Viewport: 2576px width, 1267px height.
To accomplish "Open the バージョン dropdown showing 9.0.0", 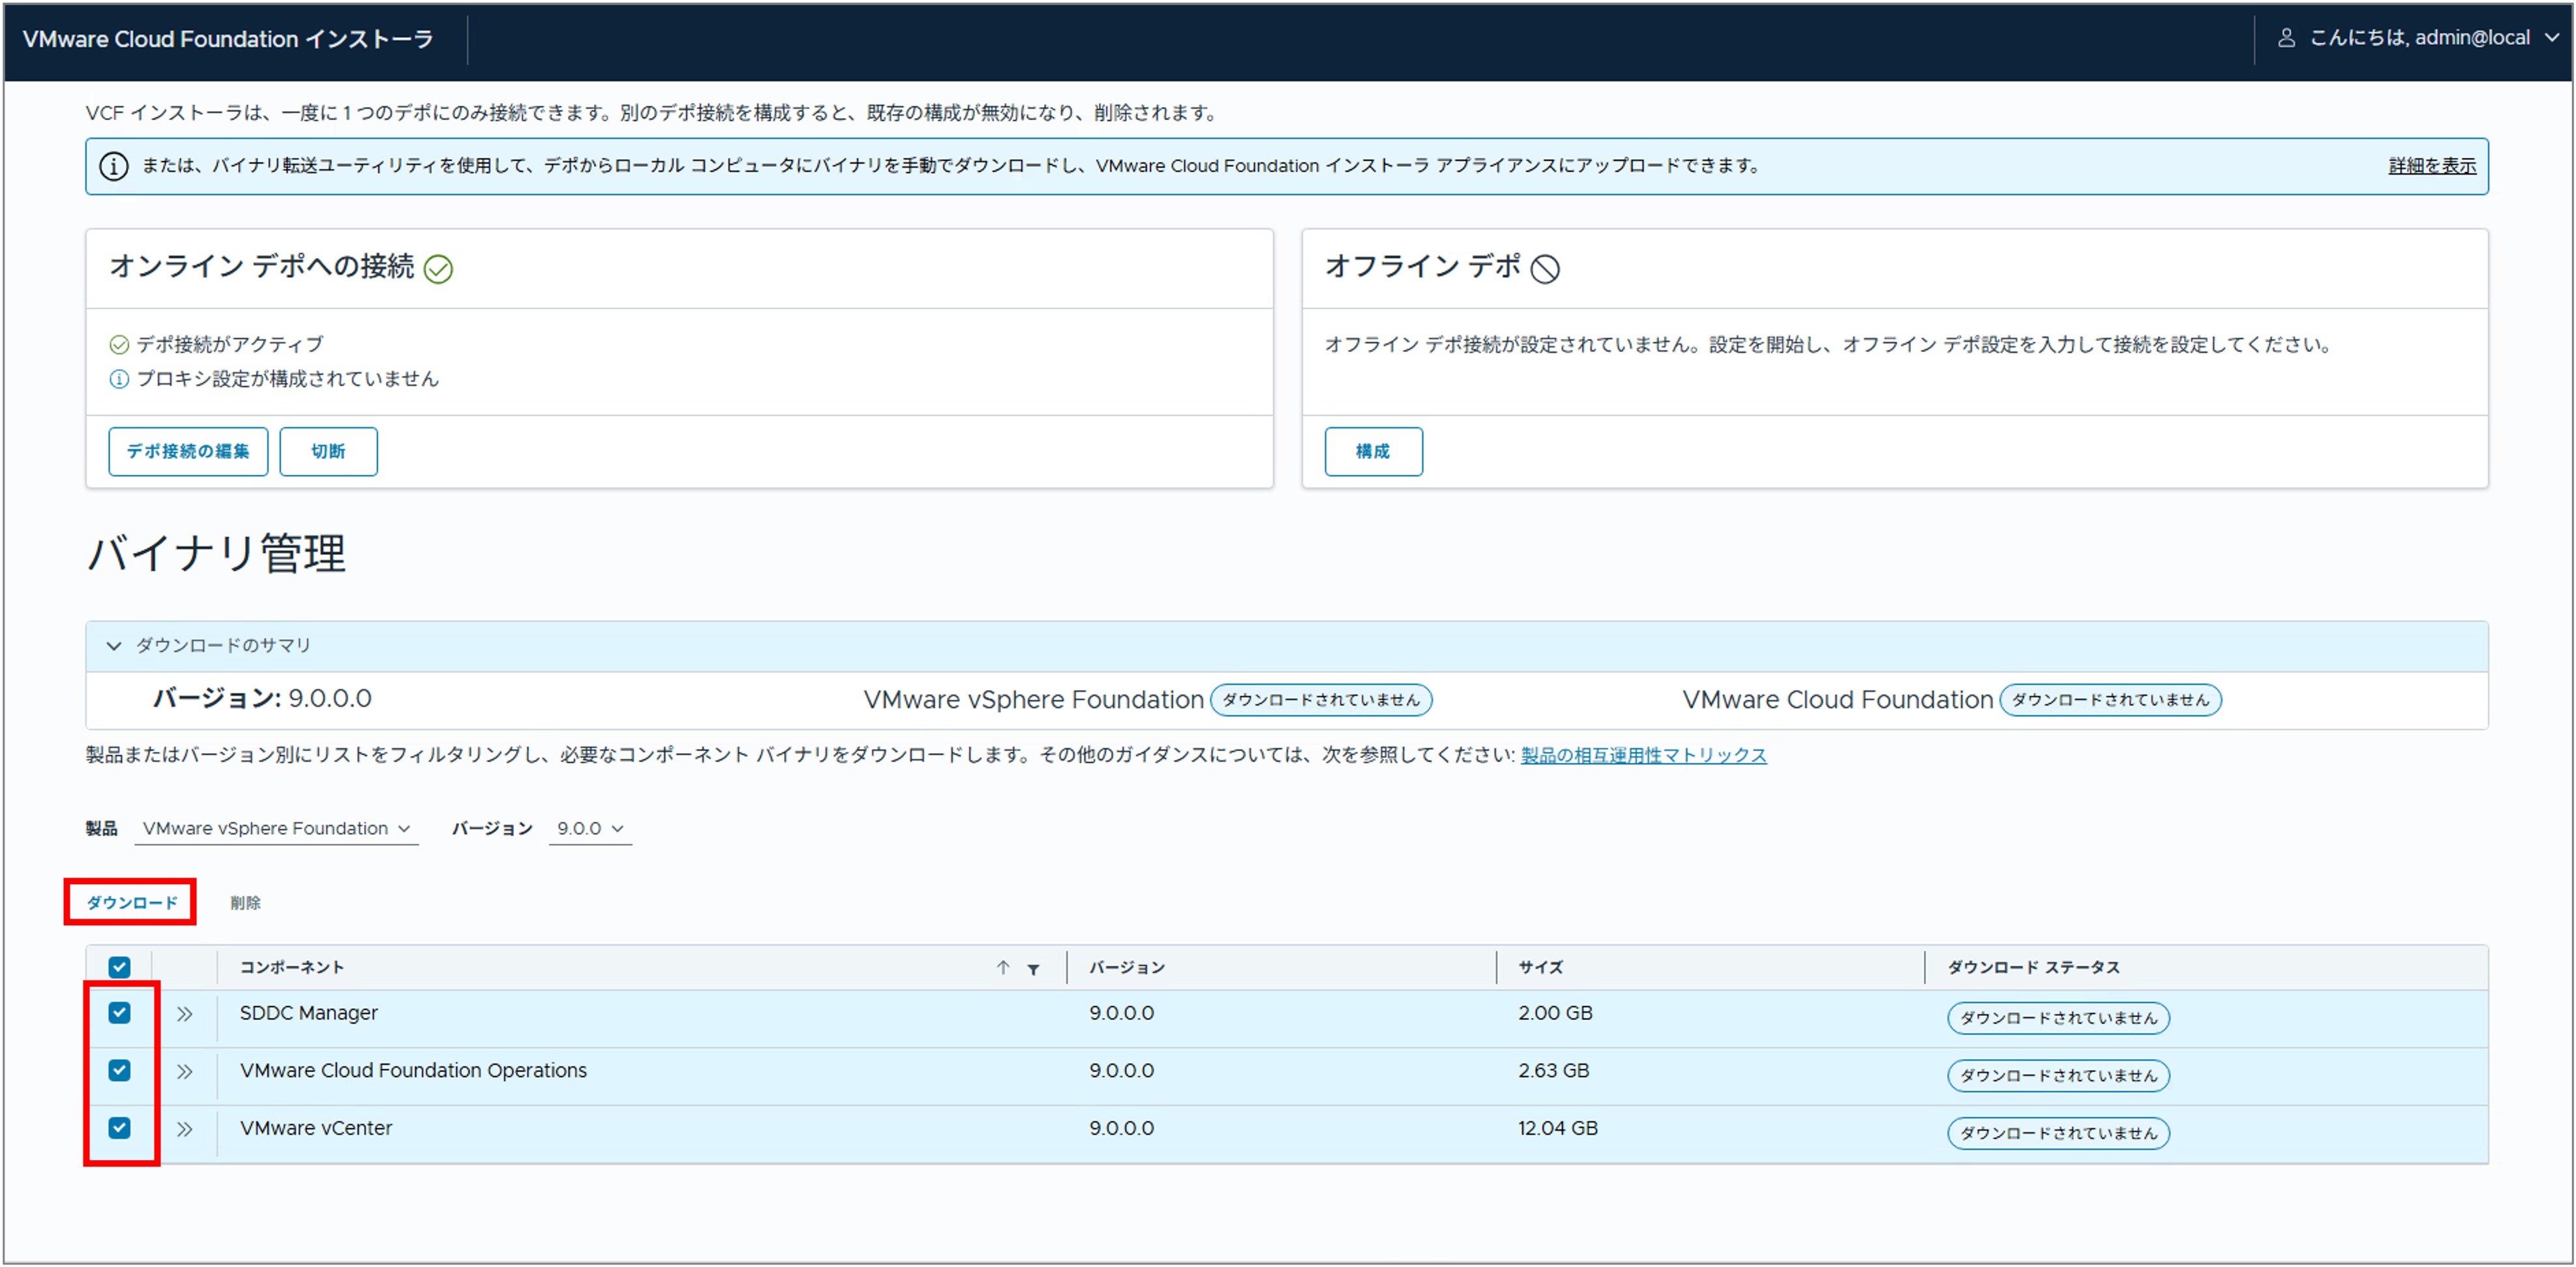I will [x=590, y=829].
